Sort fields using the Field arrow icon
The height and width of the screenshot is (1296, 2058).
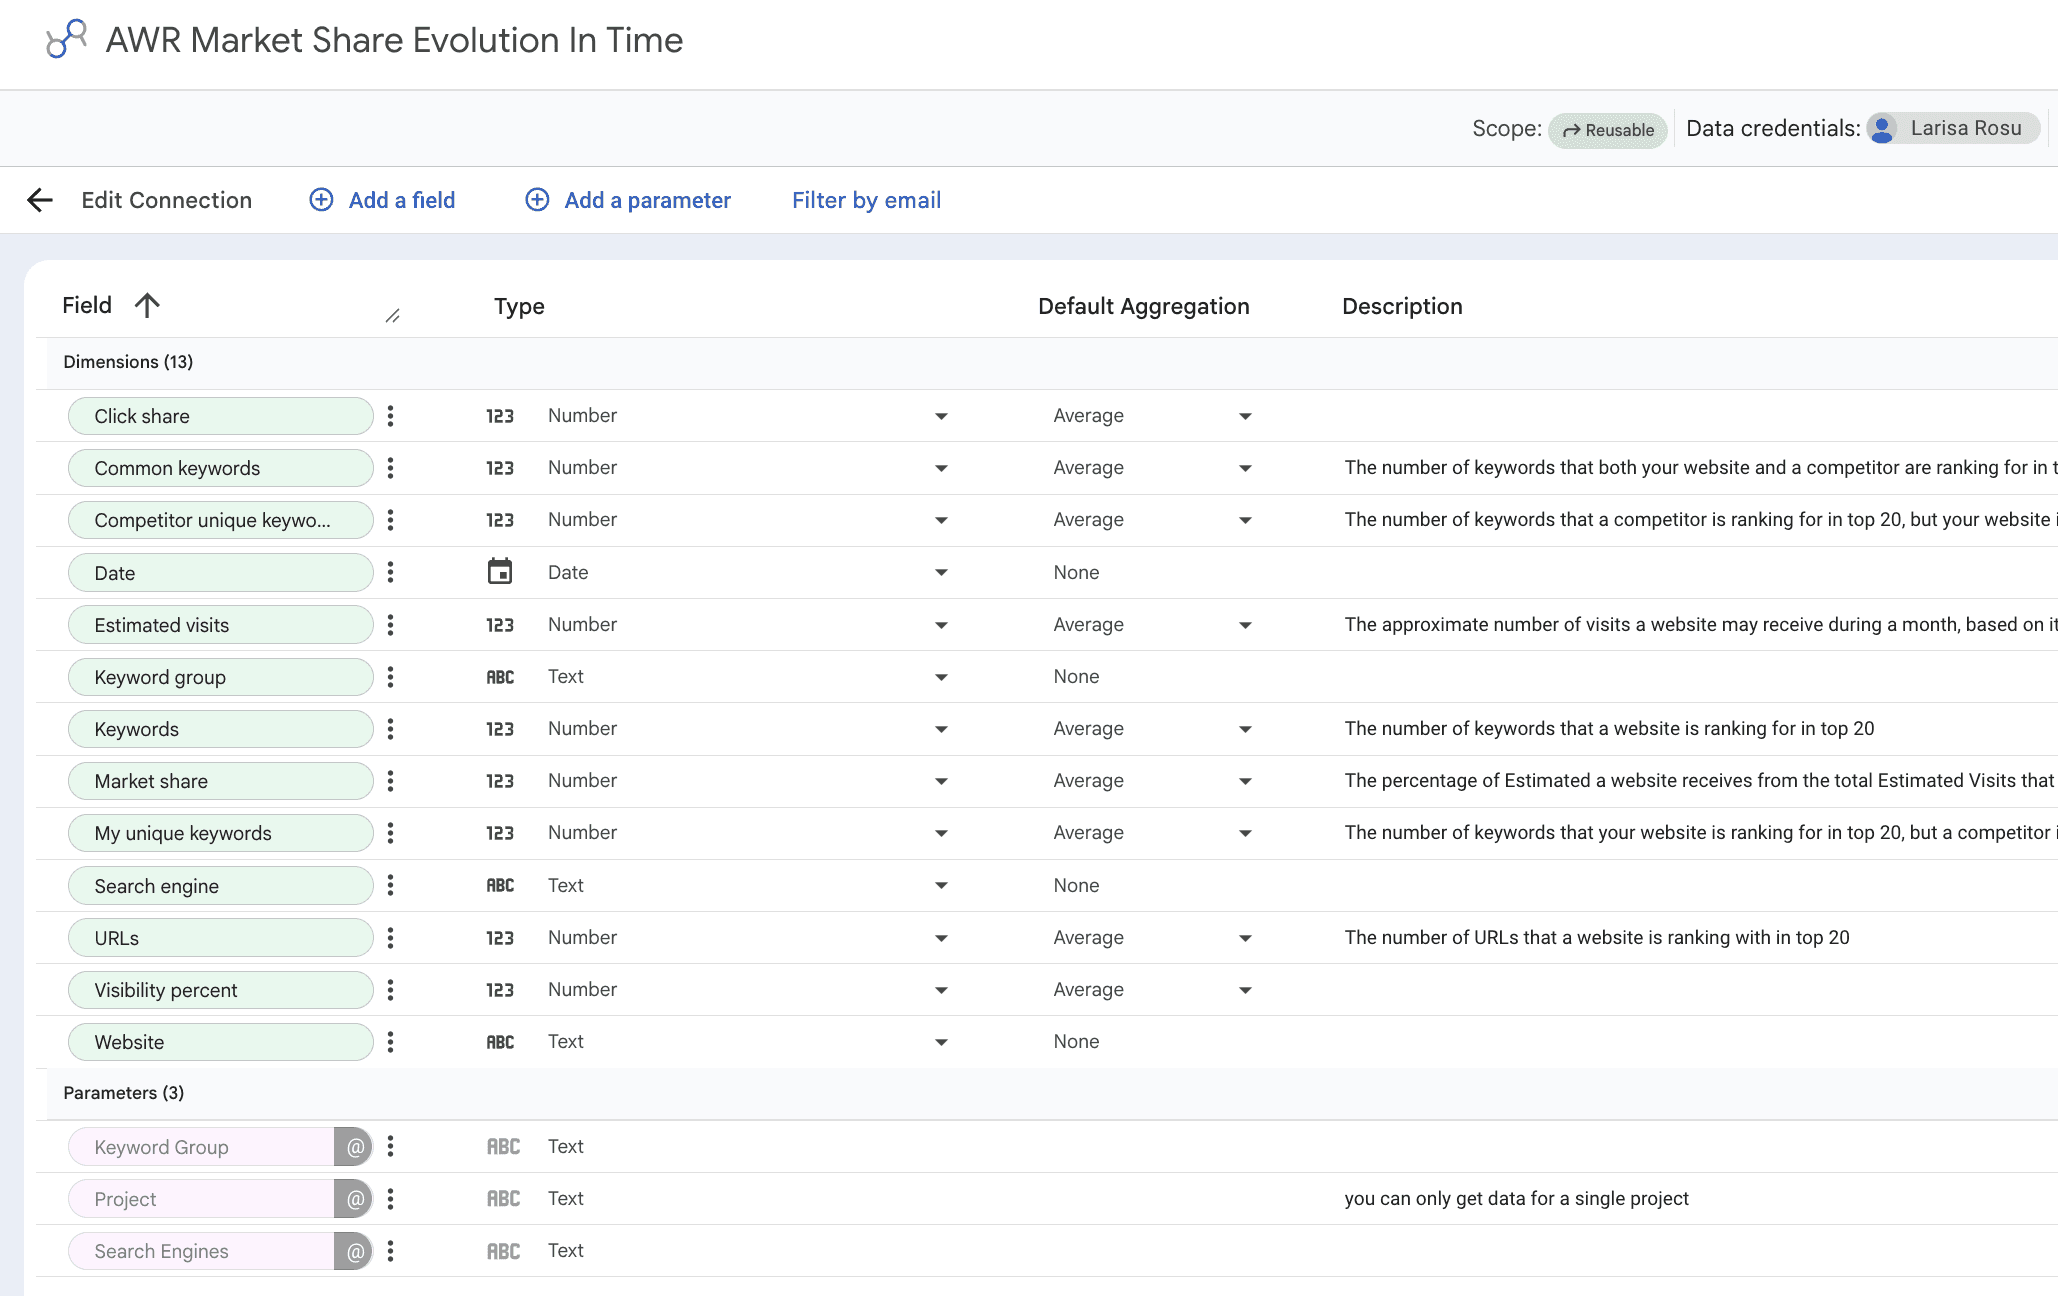147,305
